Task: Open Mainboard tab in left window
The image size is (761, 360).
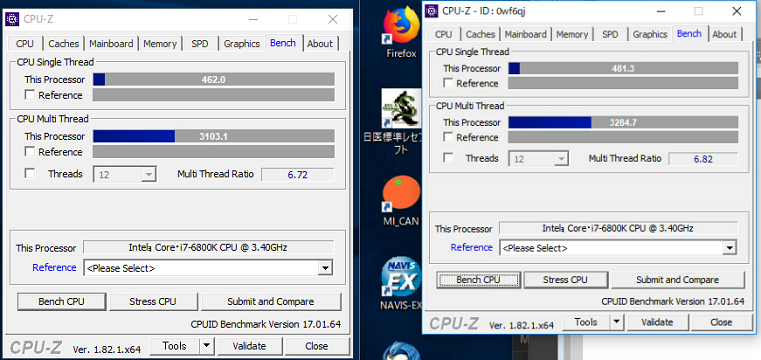Action: point(111,44)
